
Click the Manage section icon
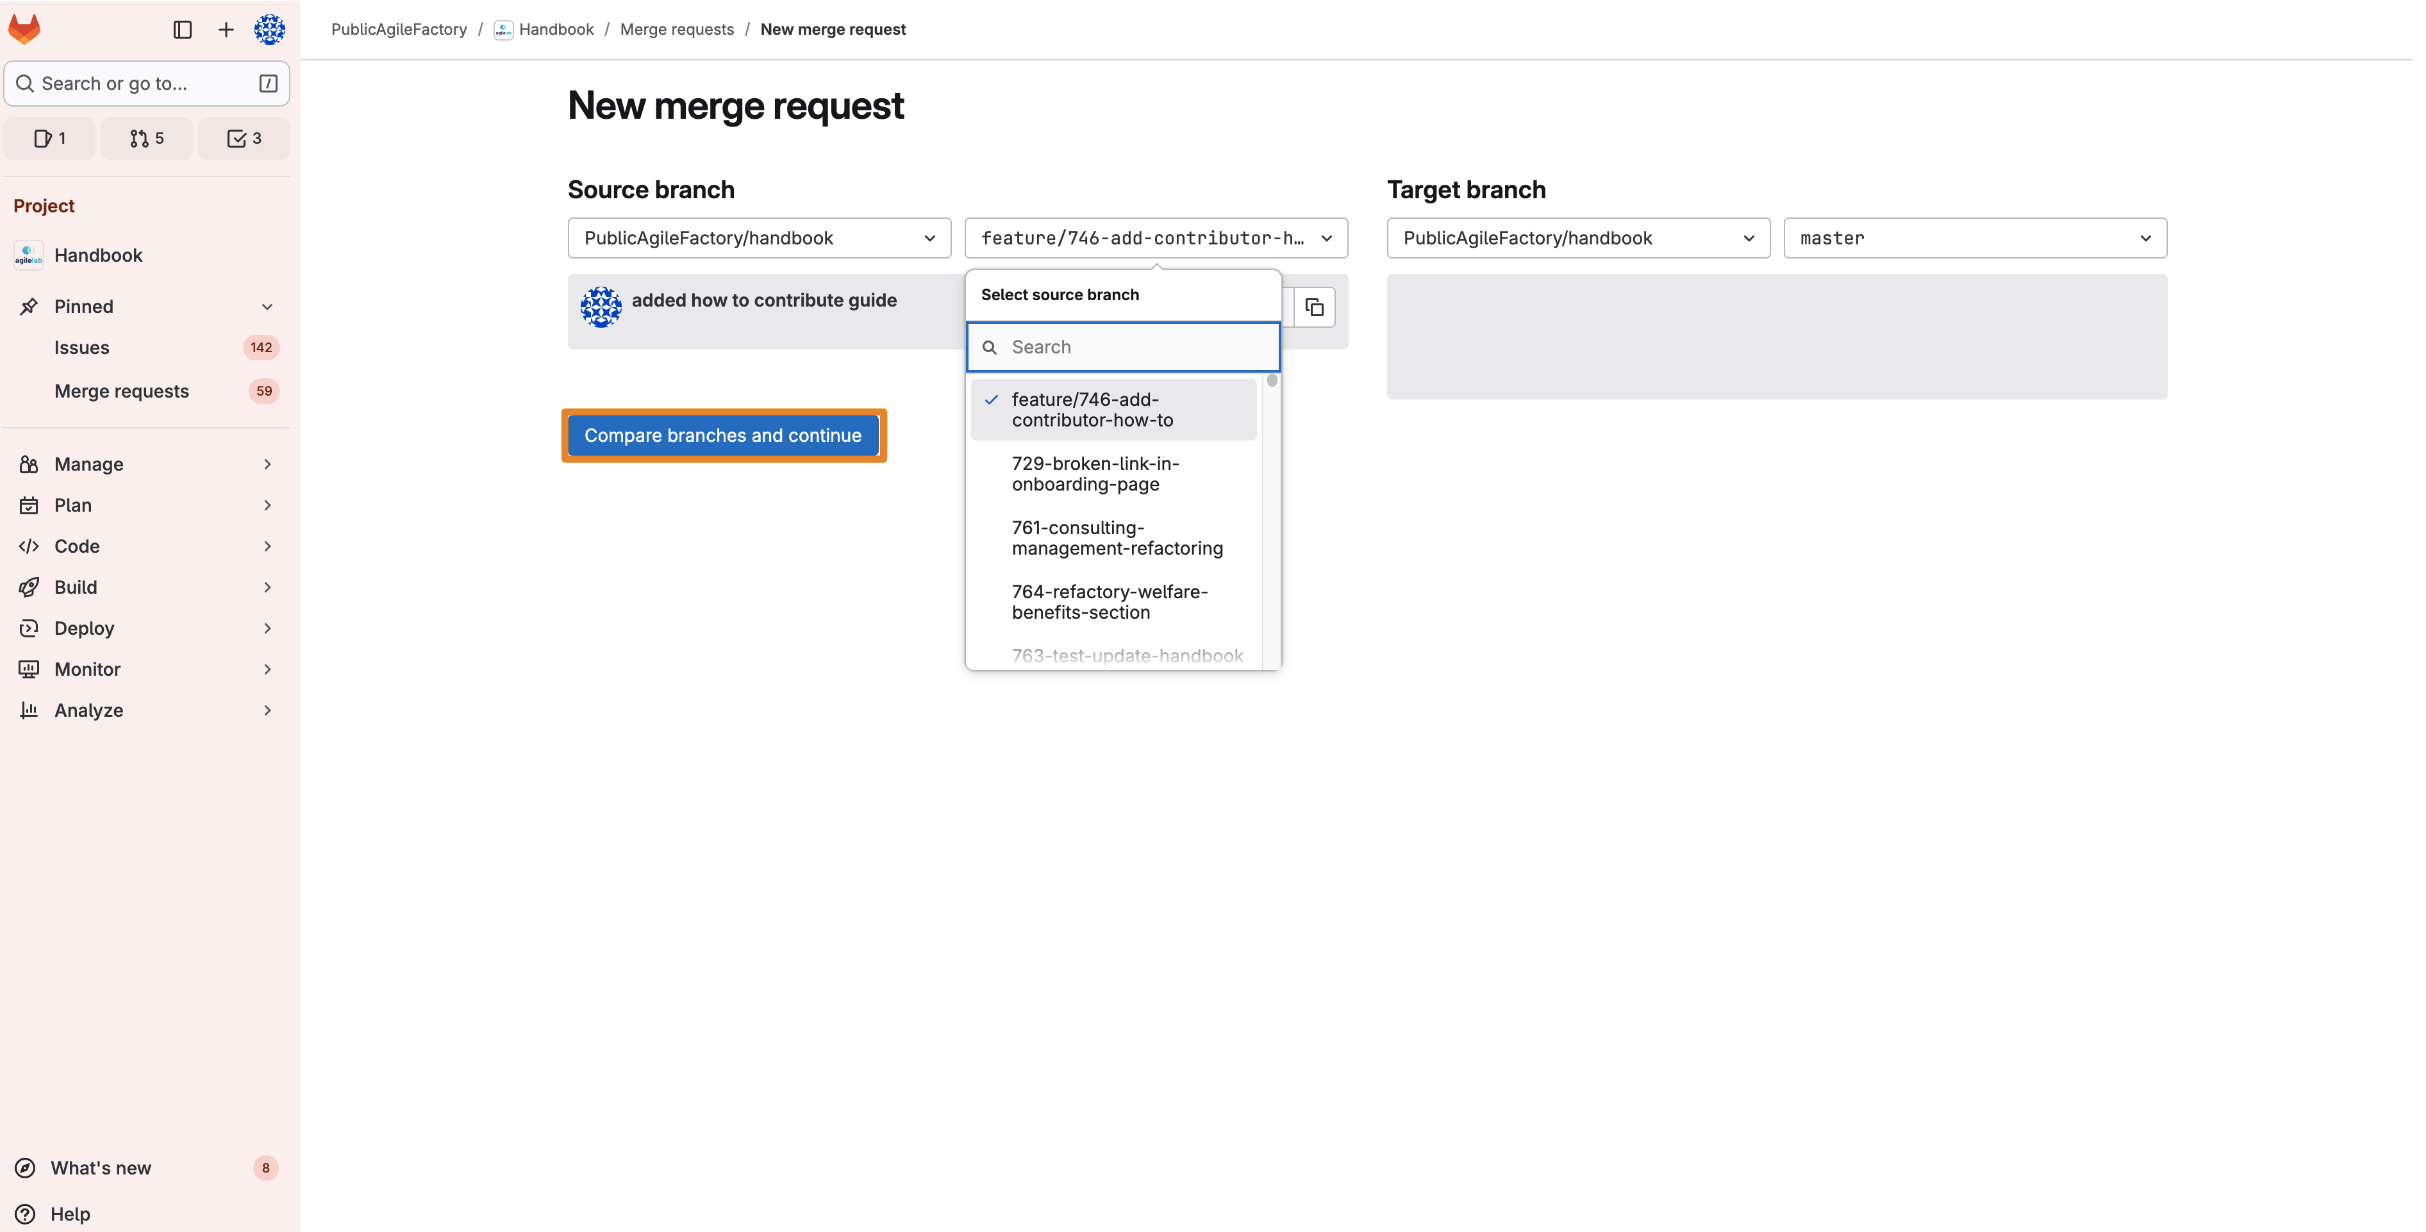[x=29, y=464]
